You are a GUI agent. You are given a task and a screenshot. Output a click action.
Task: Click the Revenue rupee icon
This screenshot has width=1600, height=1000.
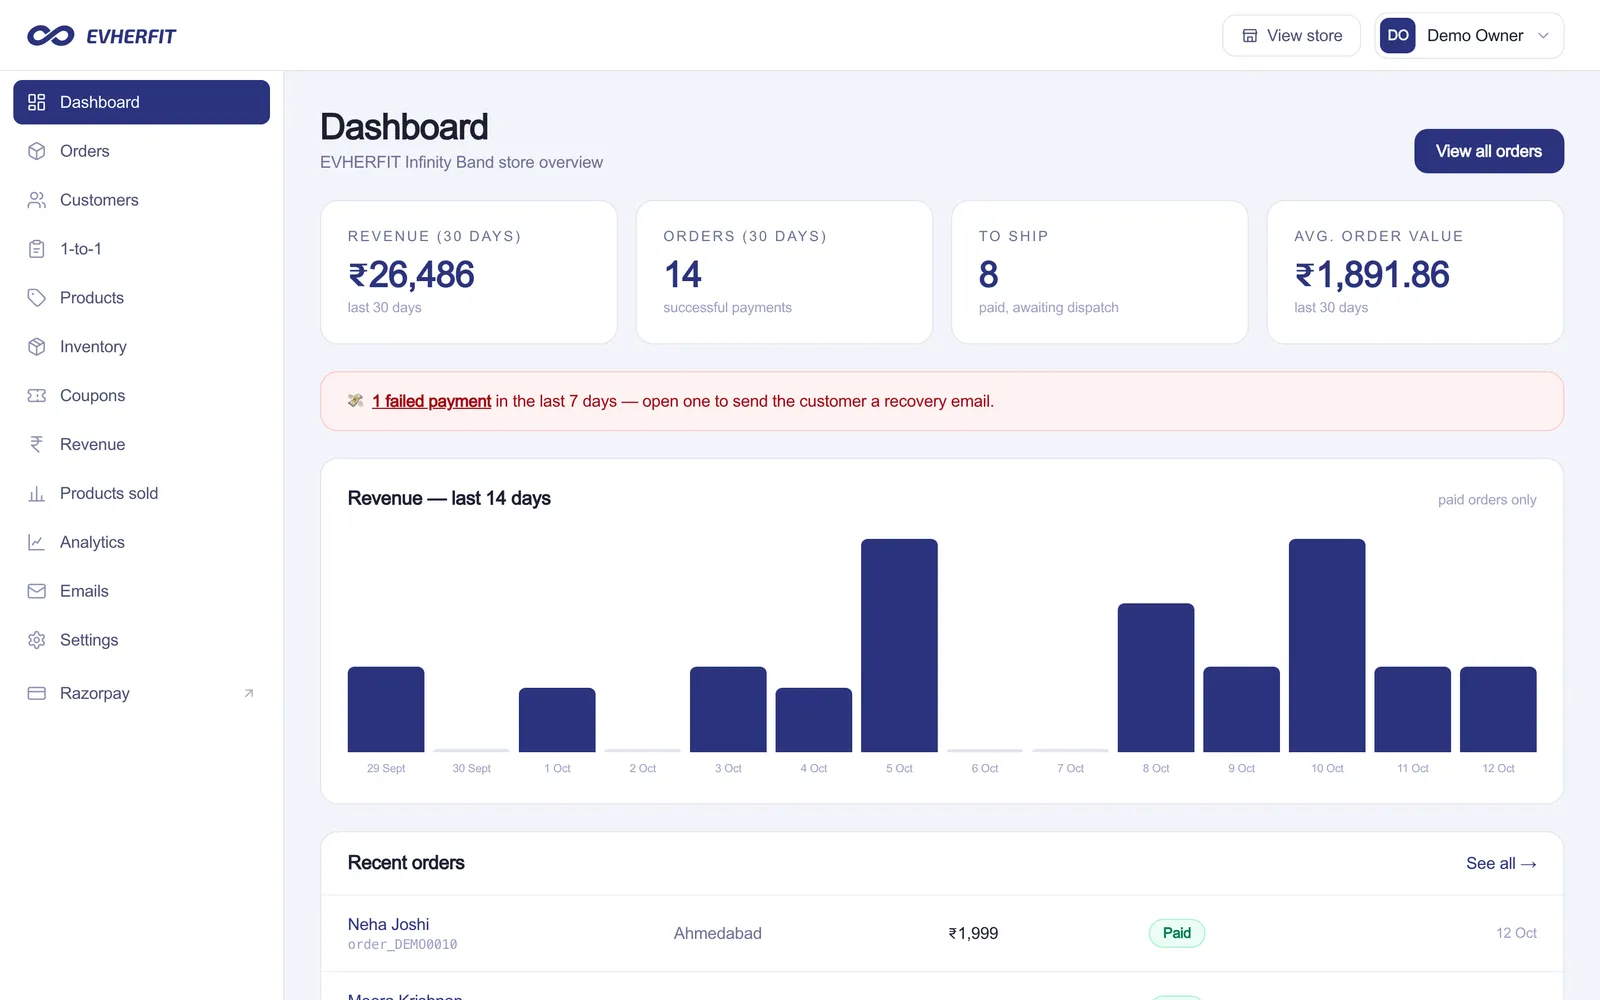[x=37, y=445]
